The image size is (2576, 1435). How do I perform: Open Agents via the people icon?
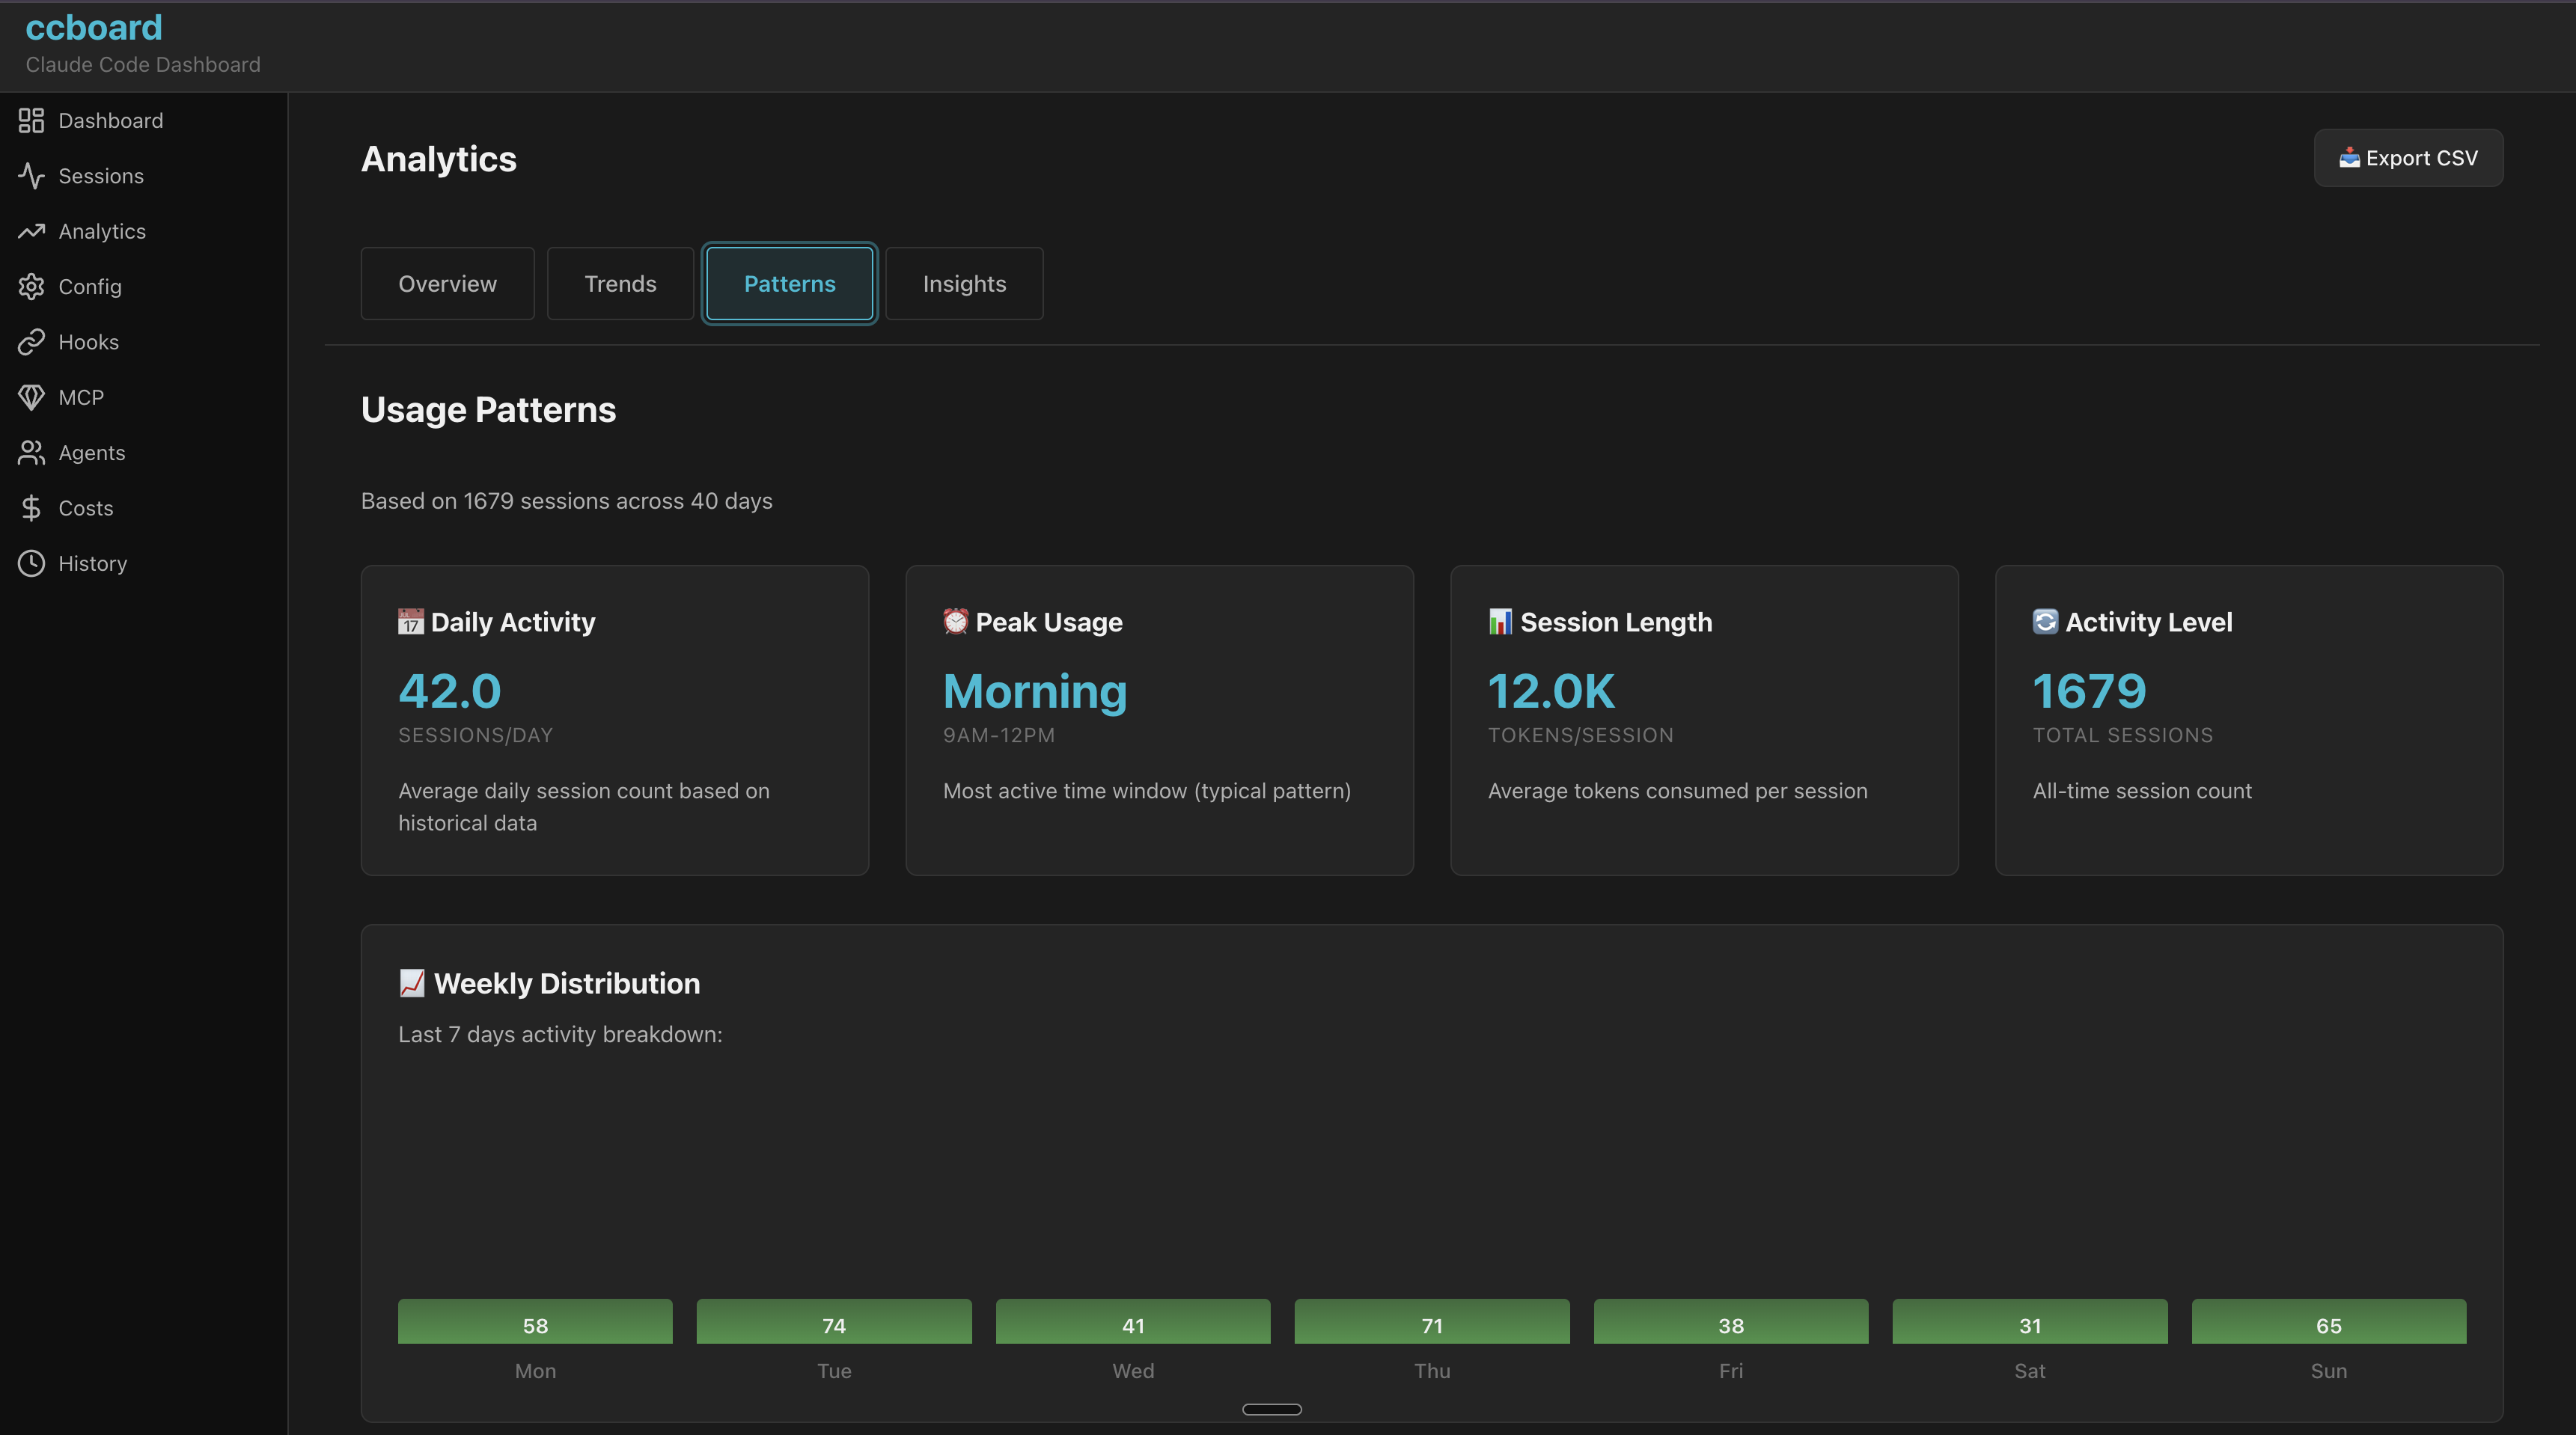[92, 452]
